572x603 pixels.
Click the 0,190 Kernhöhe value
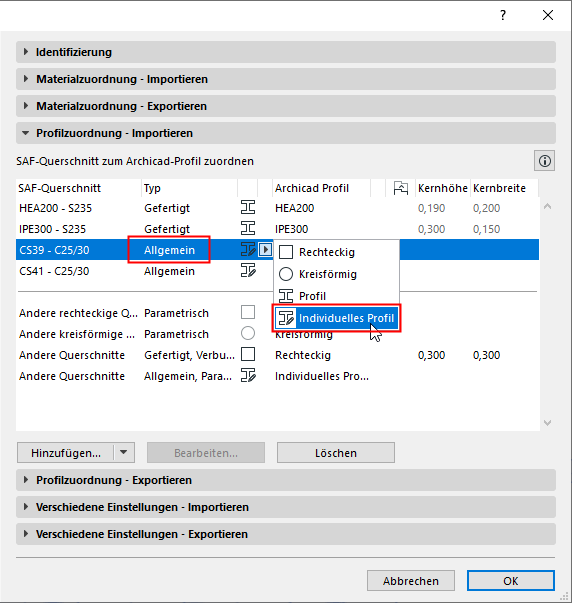pos(431,208)
